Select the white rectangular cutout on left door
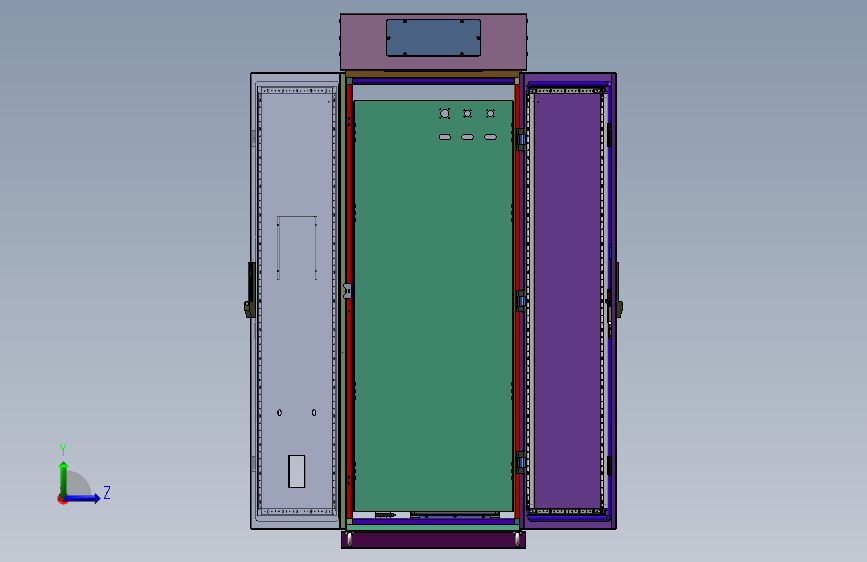This screenshot has height=562, width=867. click(296, 471)
